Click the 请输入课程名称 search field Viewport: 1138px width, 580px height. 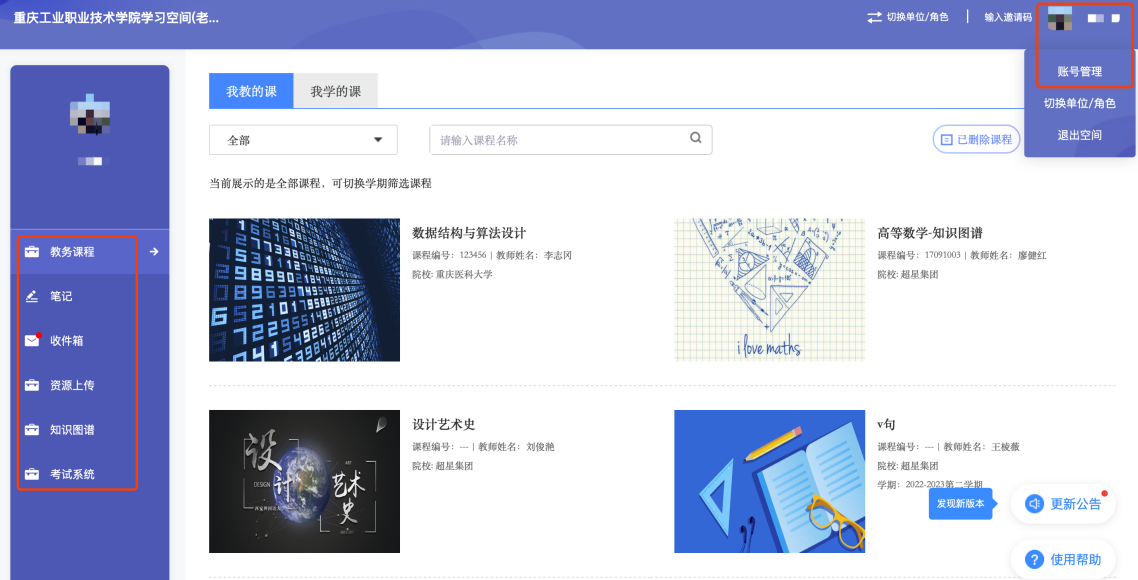pos(570,139)
